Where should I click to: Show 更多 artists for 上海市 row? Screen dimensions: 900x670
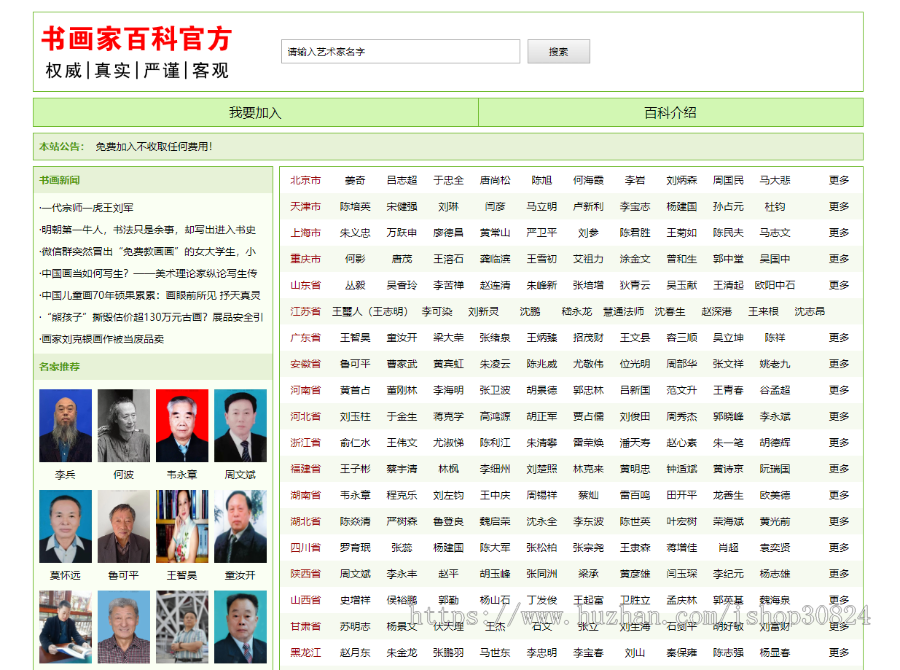coord(839,233)
